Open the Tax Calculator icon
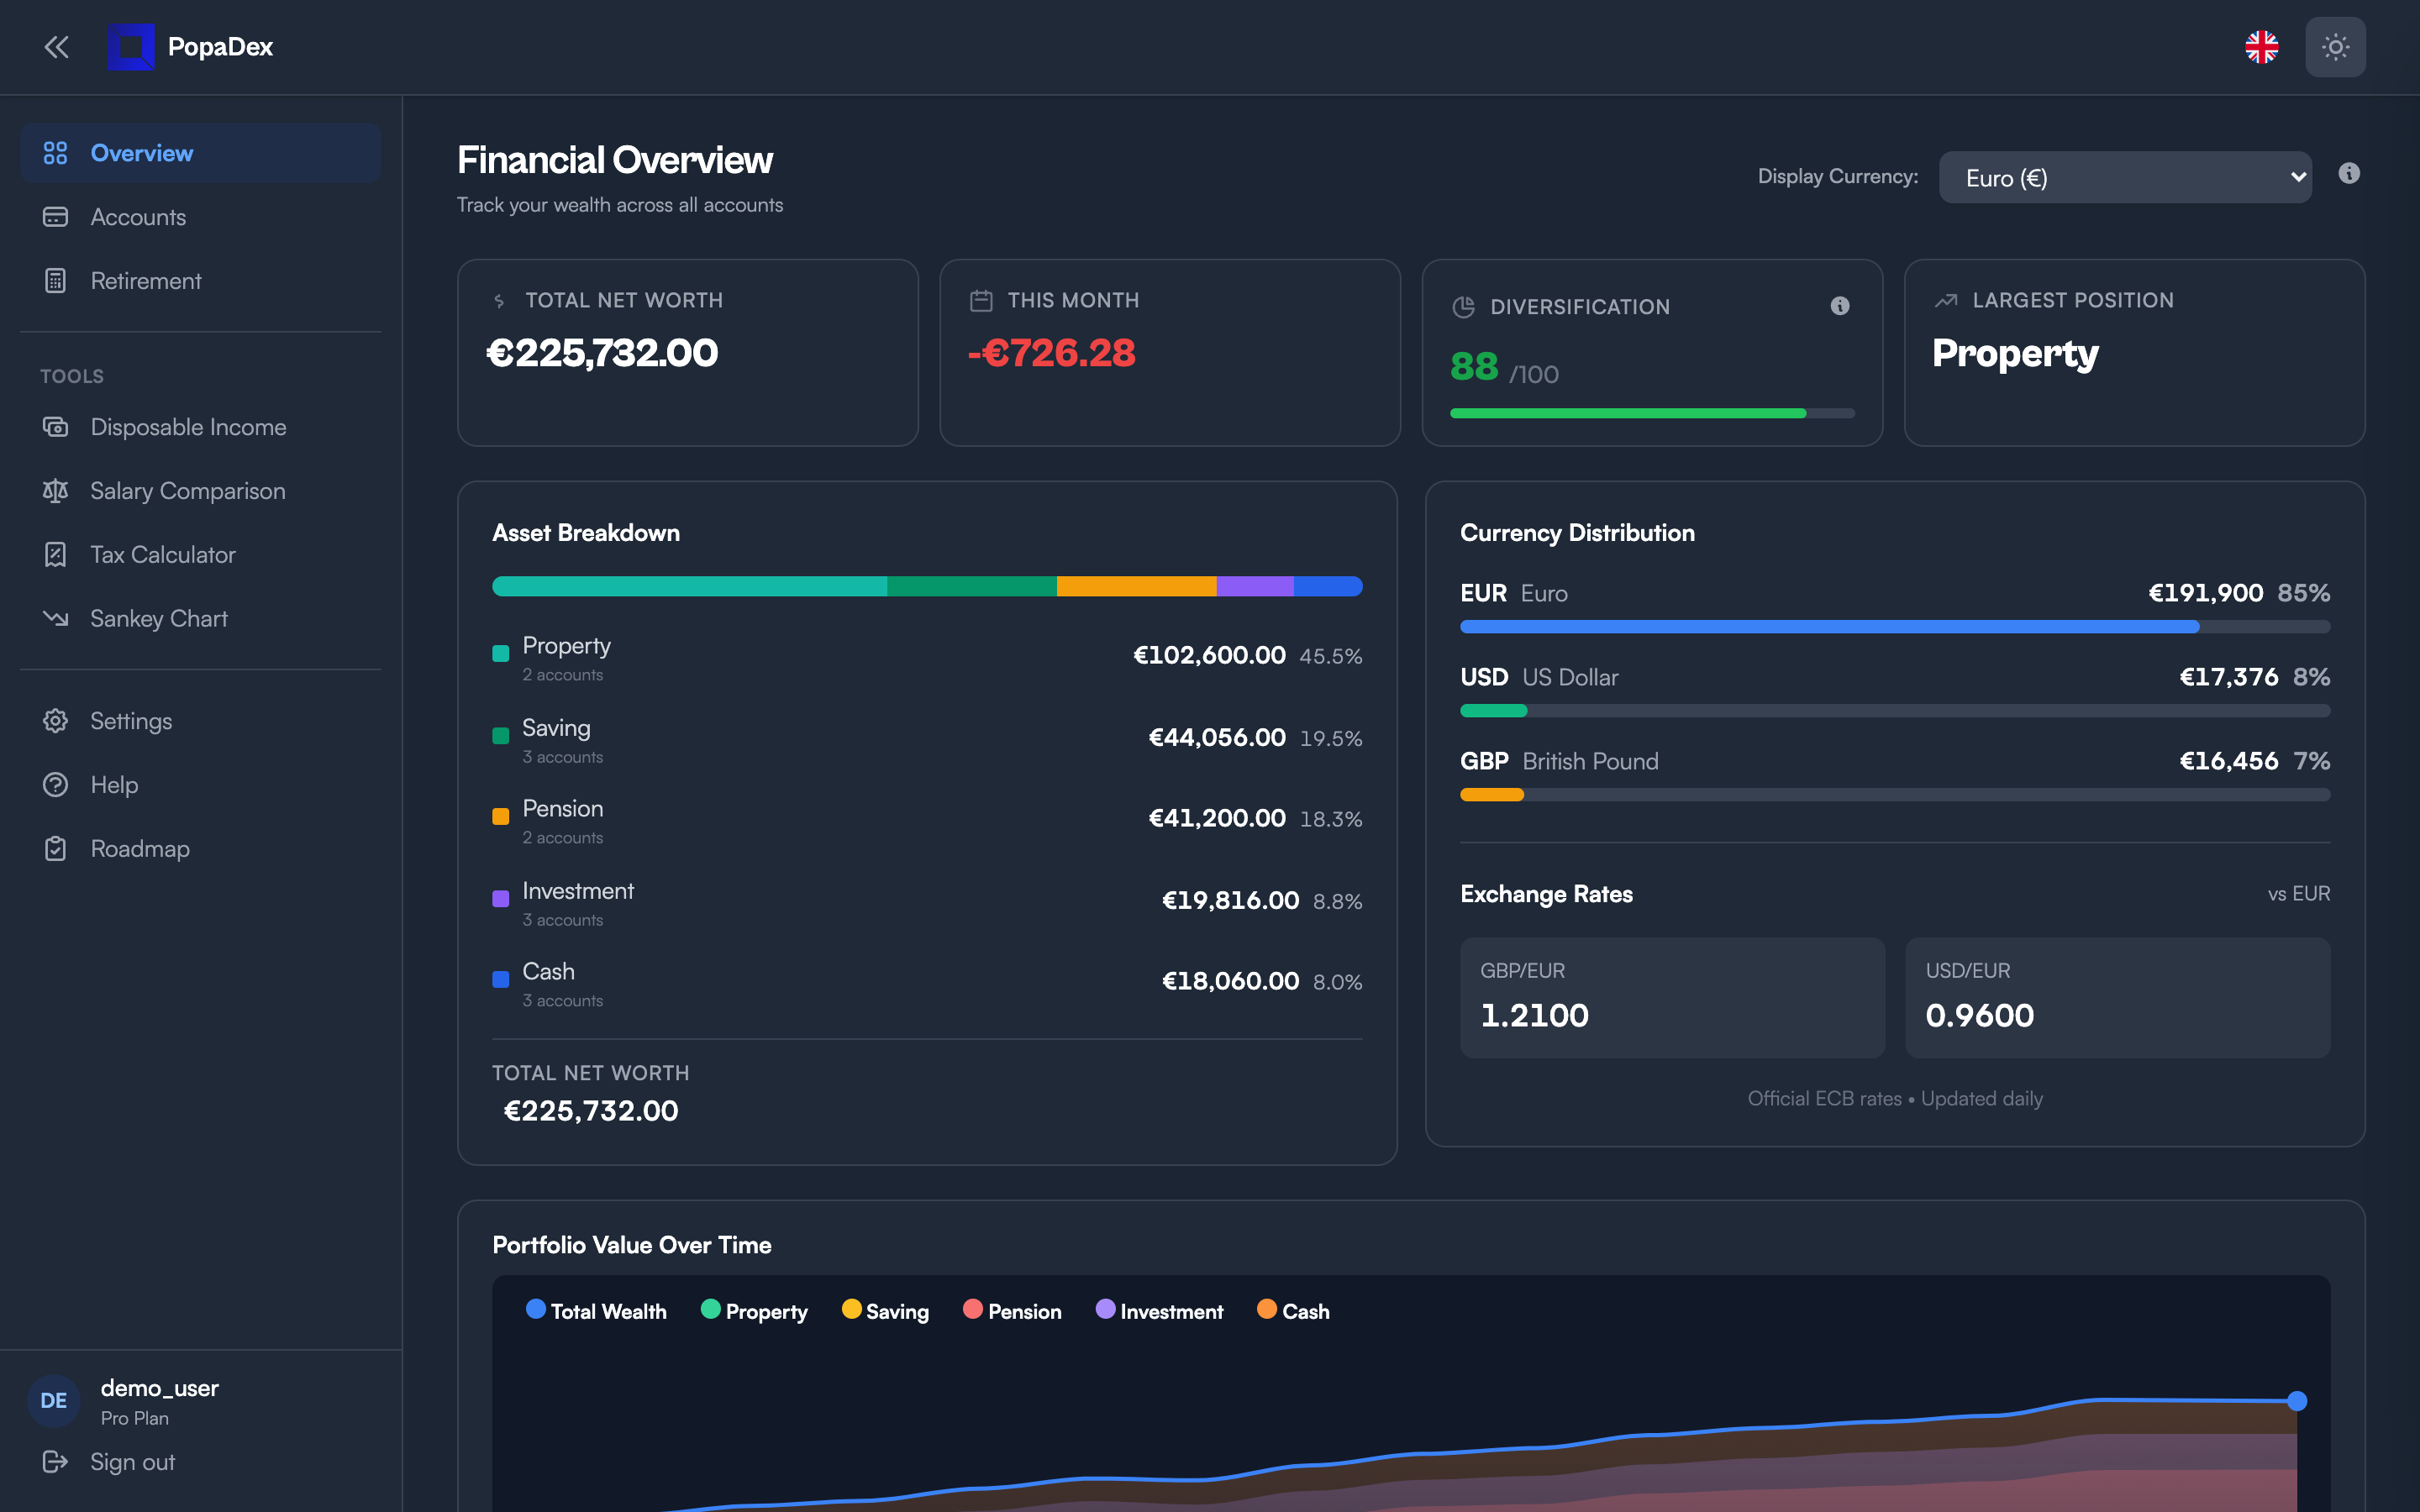This screenshot has height=1512, width=2420. click(55, 554)
